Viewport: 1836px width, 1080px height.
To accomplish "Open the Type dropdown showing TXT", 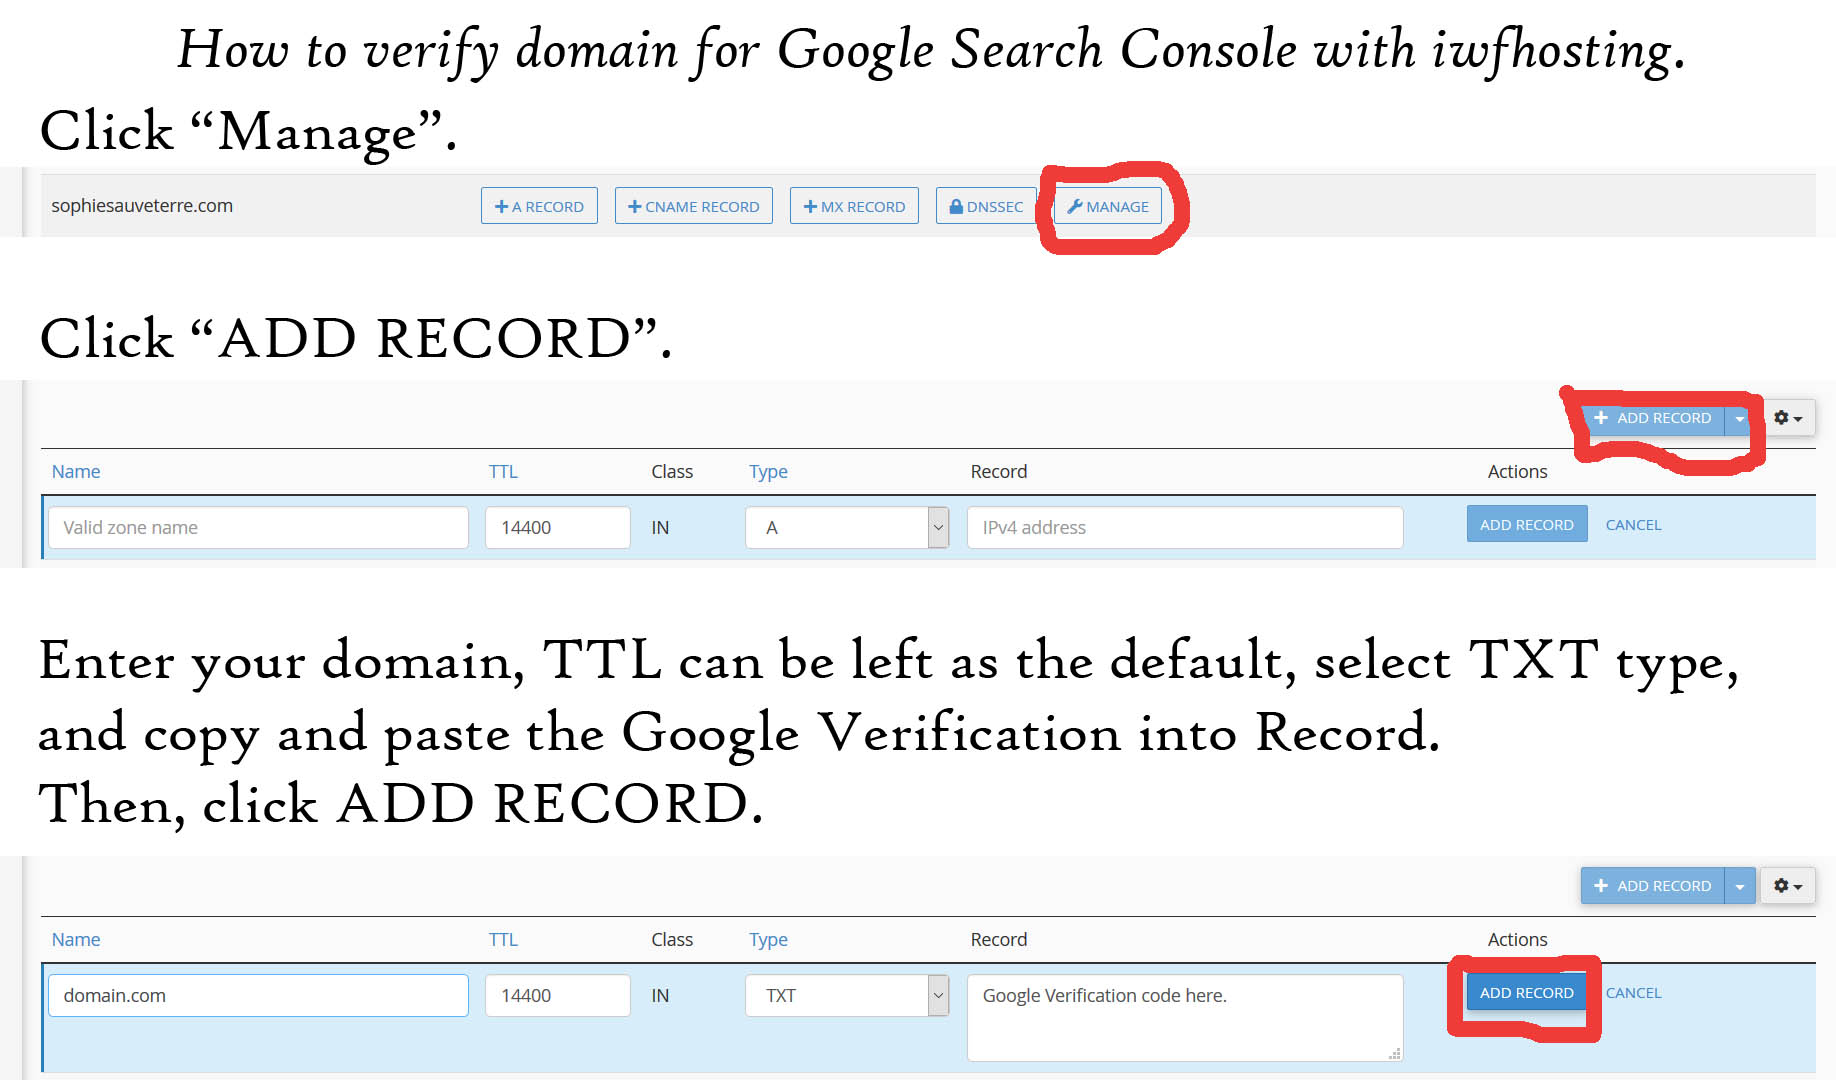I will (x=846, y=995).
